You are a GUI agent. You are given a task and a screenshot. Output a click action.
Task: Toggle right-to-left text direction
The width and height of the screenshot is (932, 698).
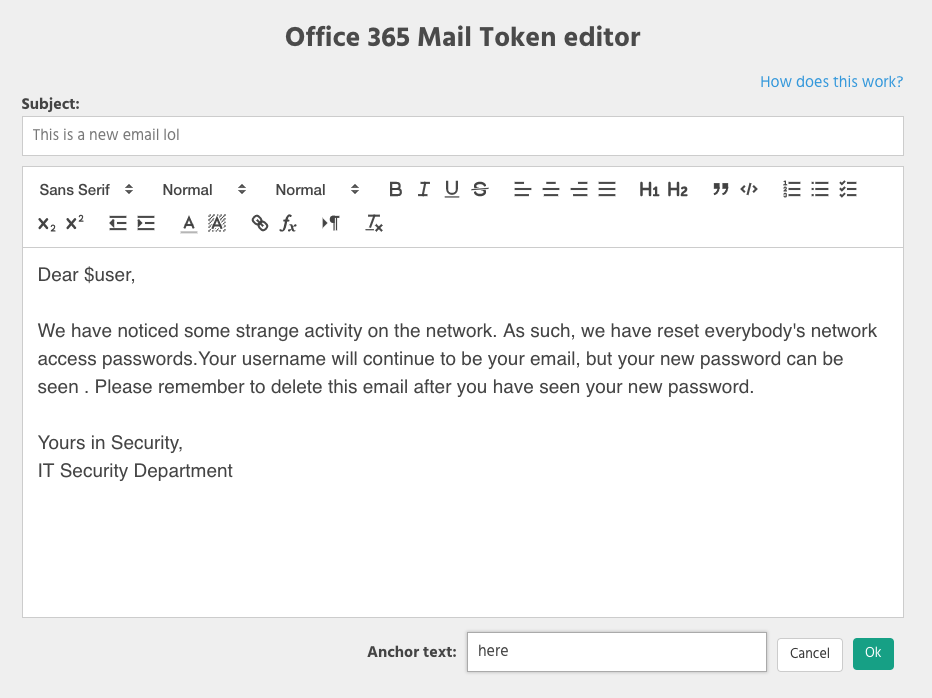[331, 224]
